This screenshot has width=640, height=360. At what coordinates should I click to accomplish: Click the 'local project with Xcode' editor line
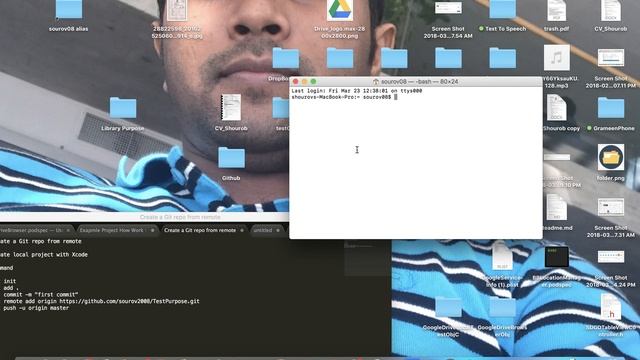tap(44, 254)
